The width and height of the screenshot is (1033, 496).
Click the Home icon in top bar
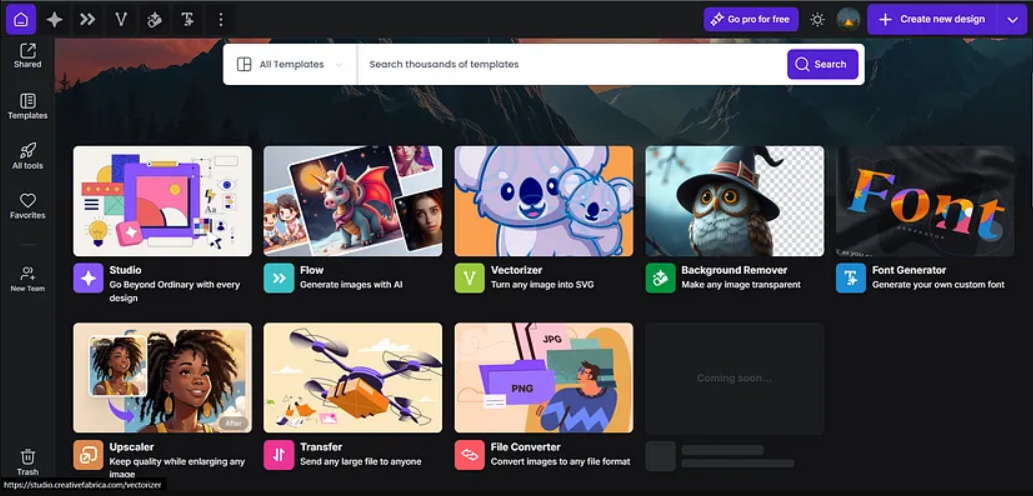[x=20, y=19]
